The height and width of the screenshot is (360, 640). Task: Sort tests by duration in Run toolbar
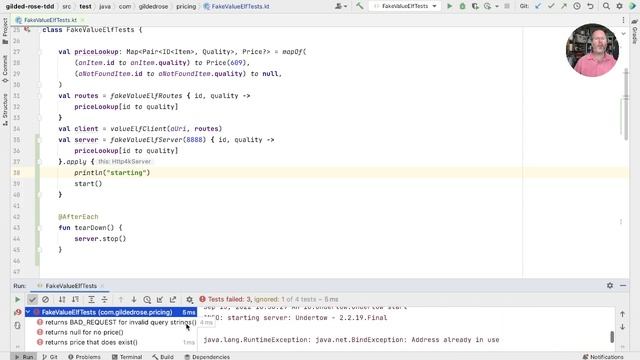point(76,300)
